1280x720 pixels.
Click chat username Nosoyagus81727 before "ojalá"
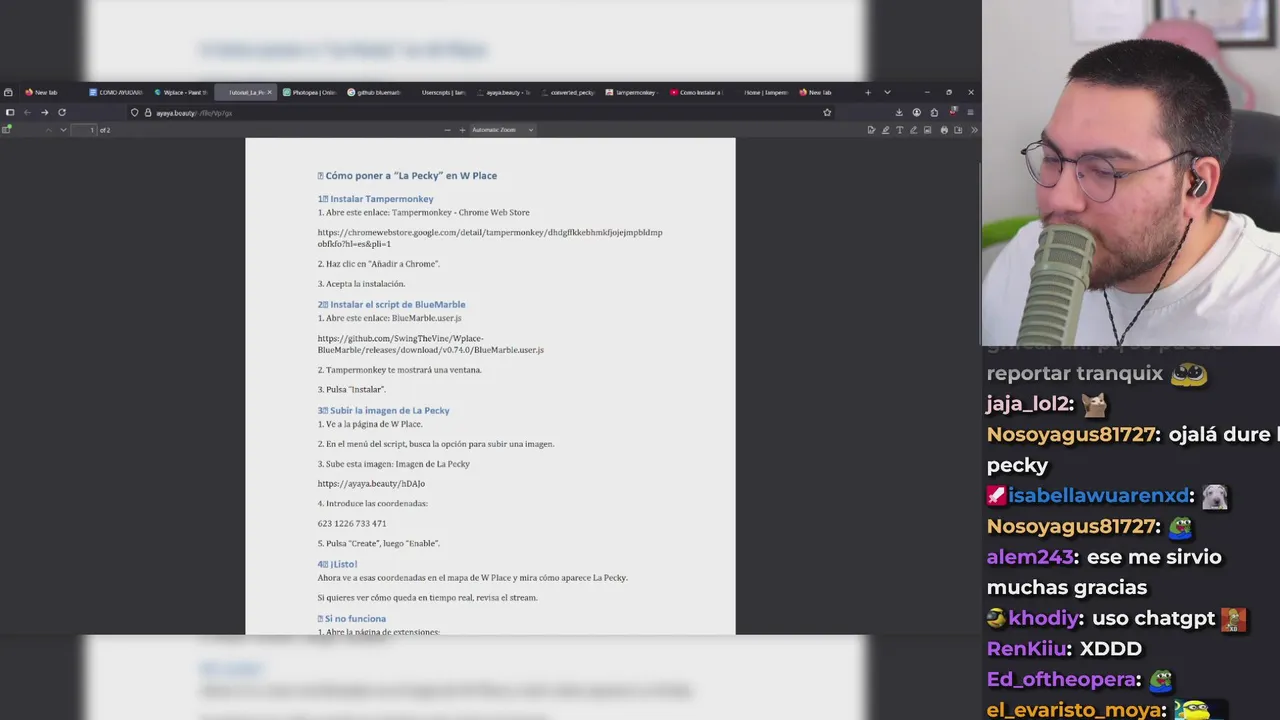click(1070, 435)
